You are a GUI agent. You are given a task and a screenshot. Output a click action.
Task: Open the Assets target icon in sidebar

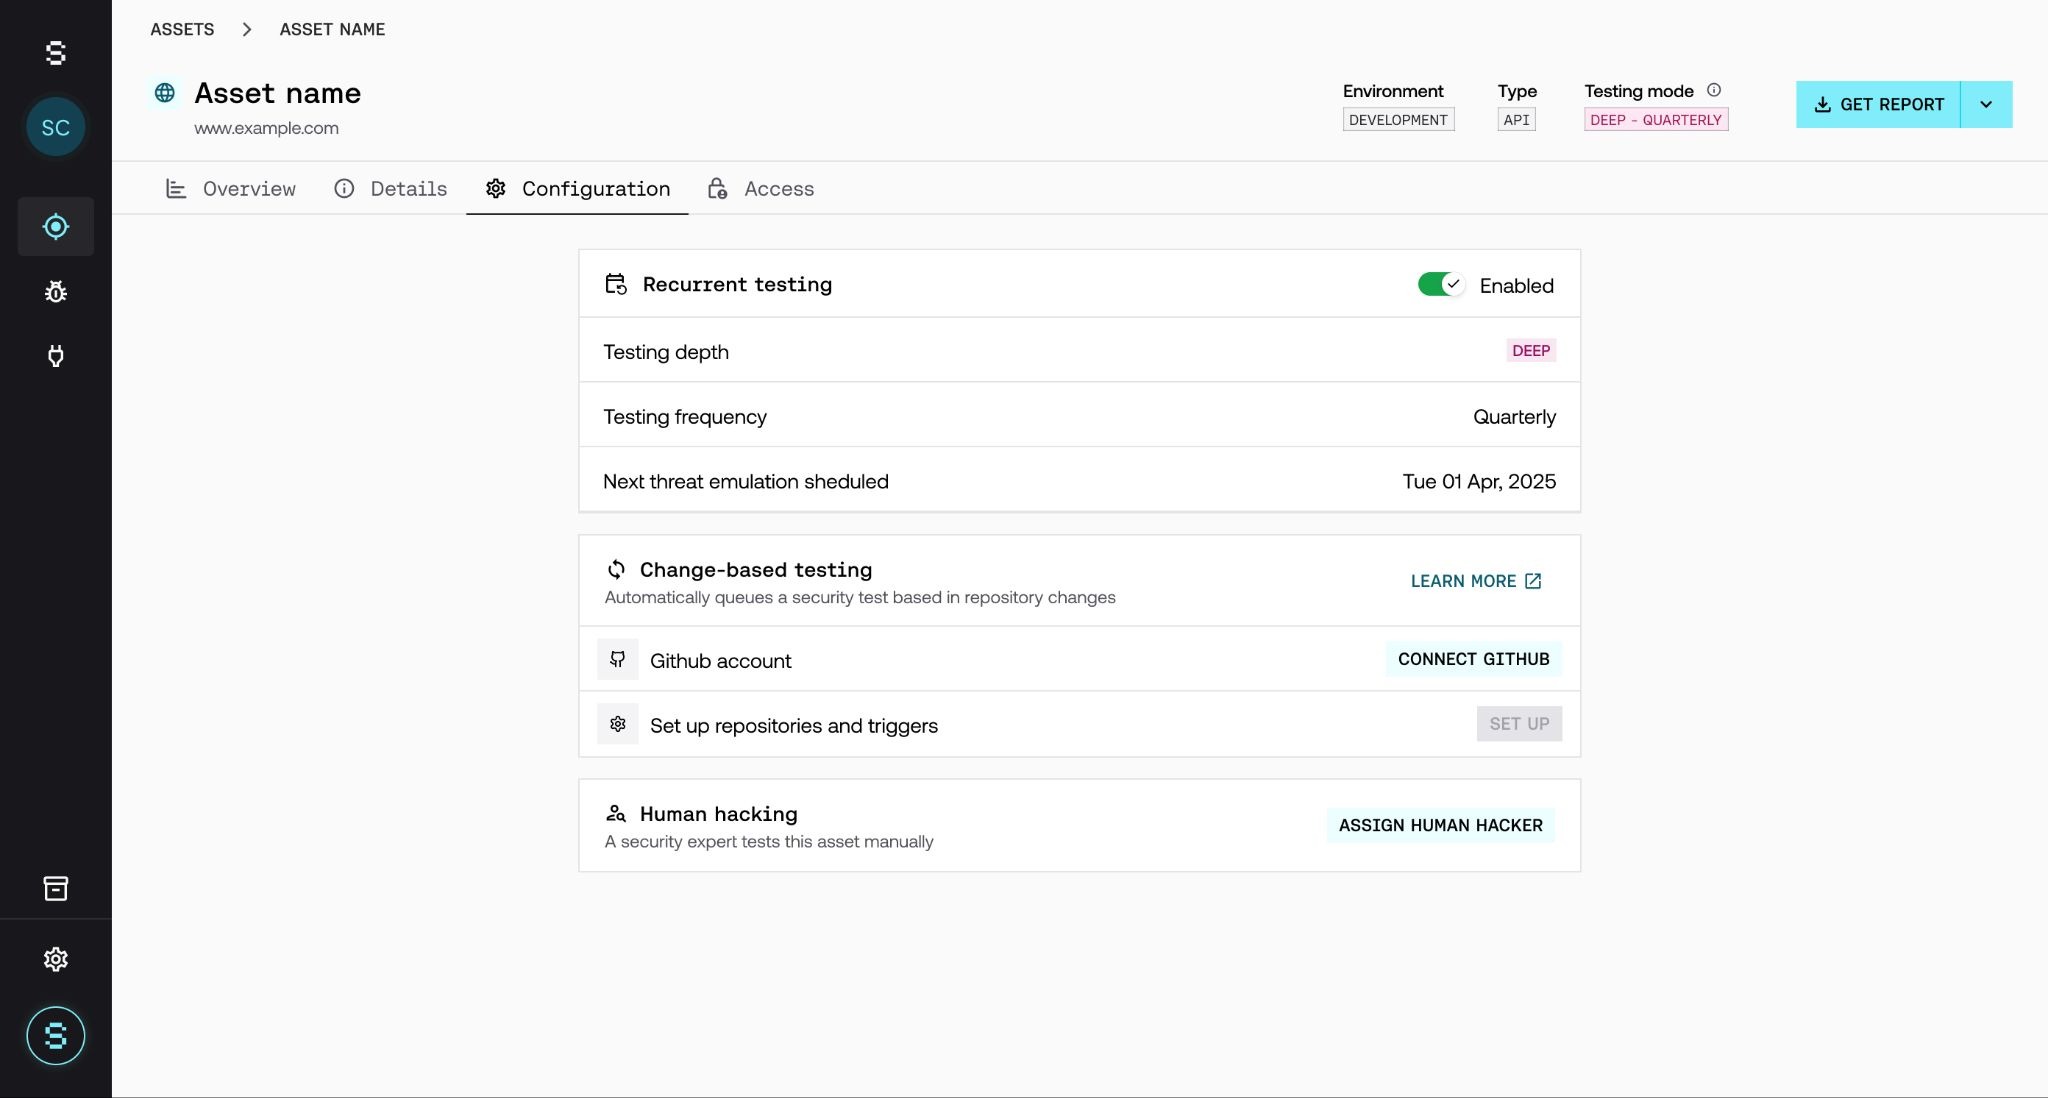pos(56,227)
